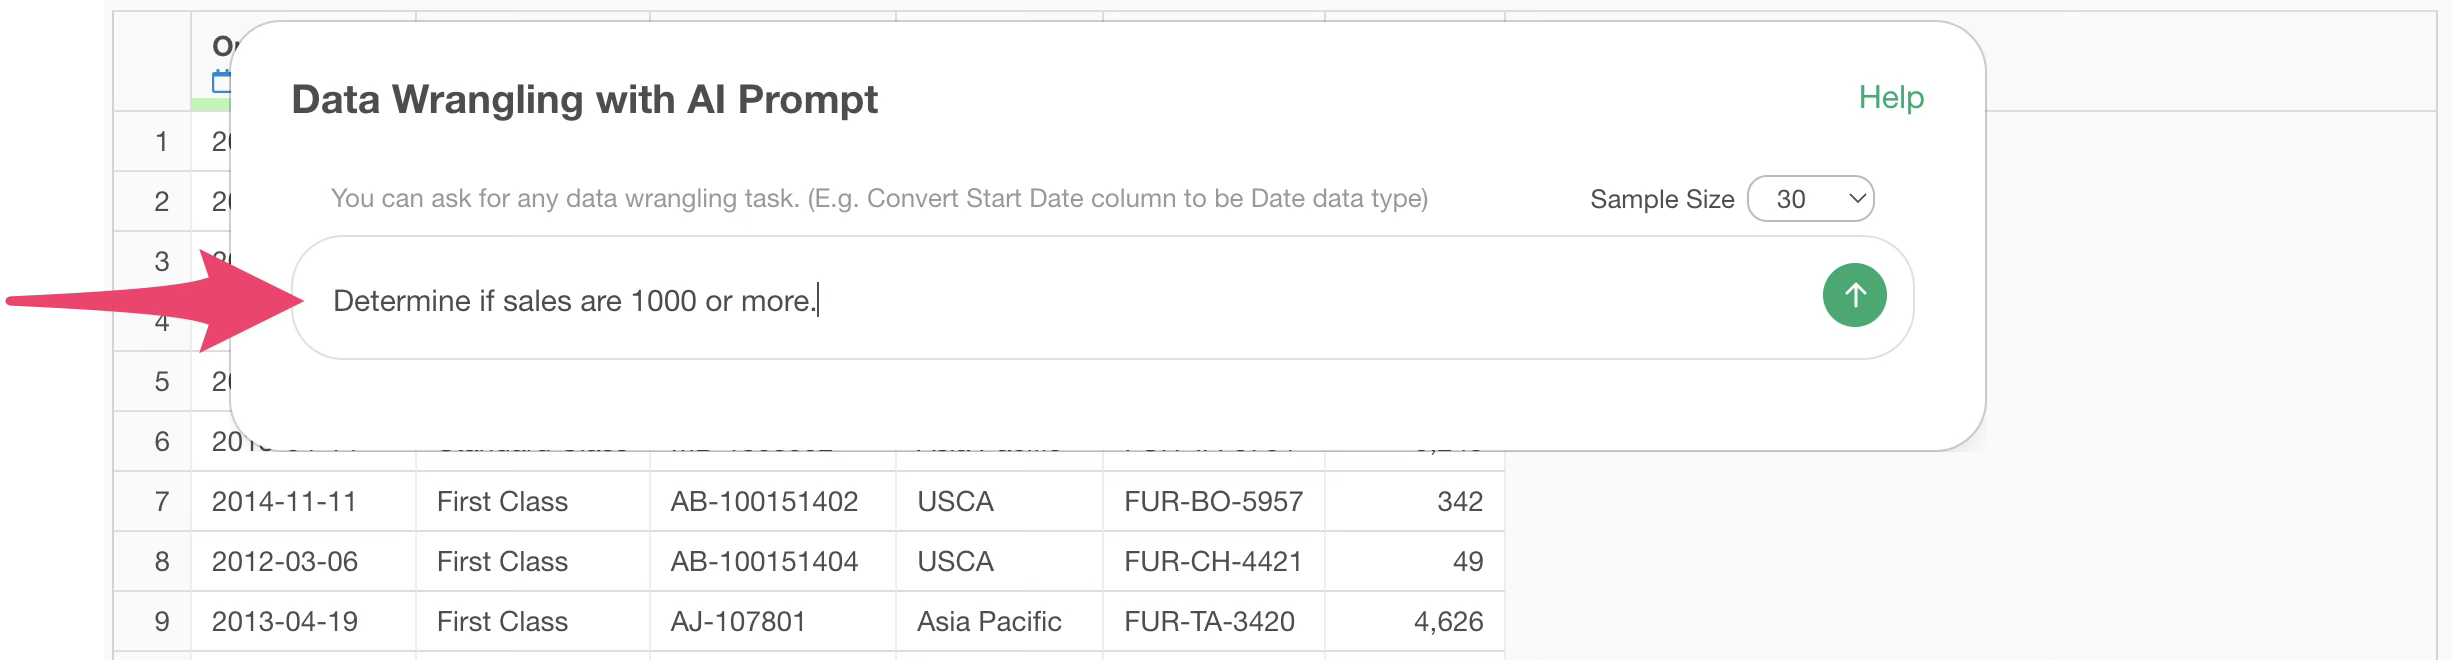This screenshot has width=2452, height=660.
Task: Focus the AI prompt text field
Action: (x=1050, y=300)
